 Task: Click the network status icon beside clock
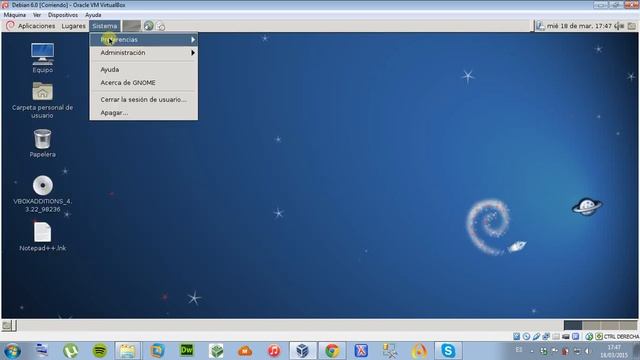pyautogui.click(x=540, y=26)
